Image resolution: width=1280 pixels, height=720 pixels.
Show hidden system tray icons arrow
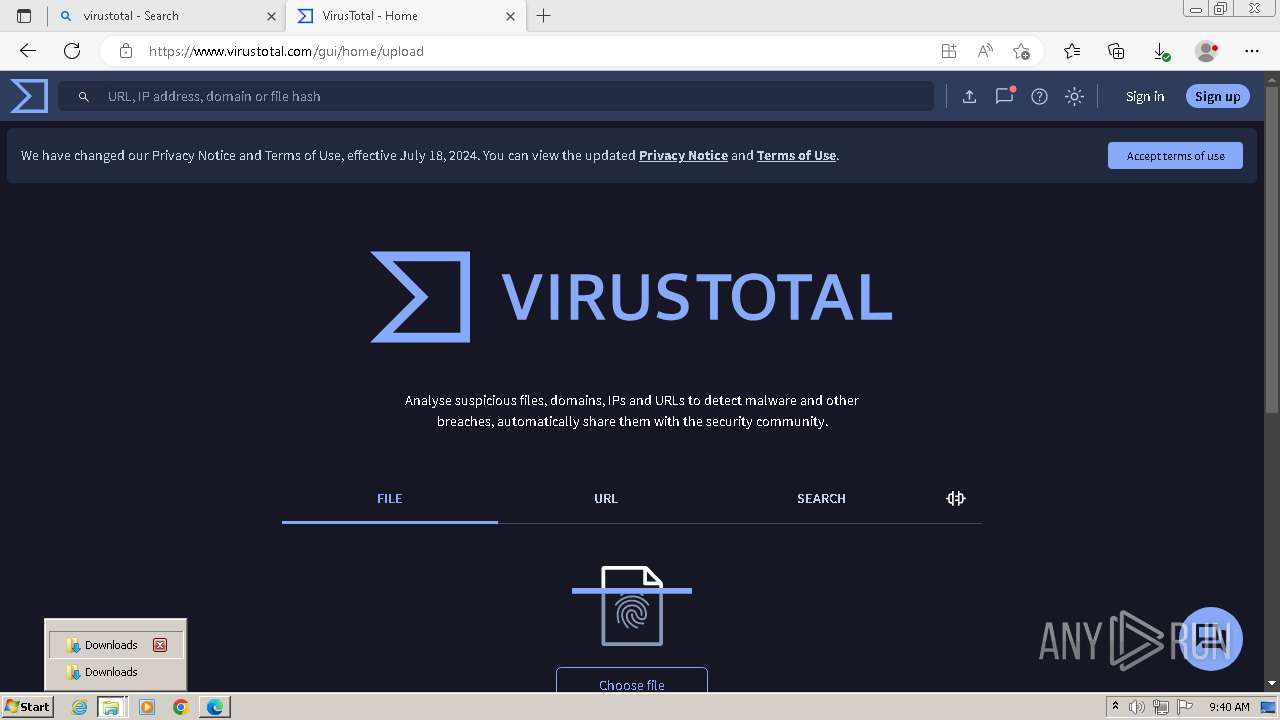[x=1115, y=707]
